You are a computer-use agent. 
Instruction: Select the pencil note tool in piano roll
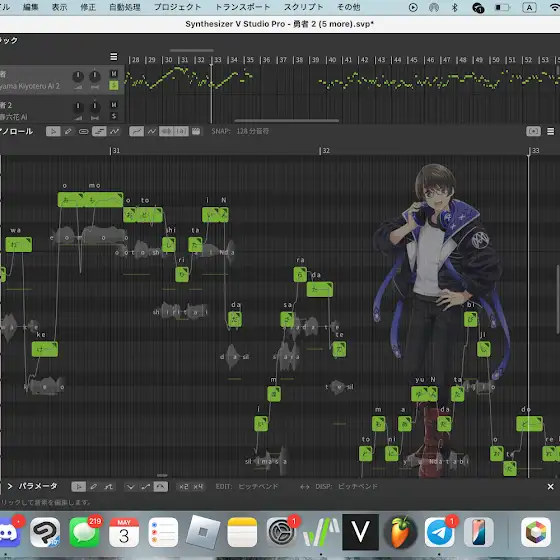coord(68,131)
